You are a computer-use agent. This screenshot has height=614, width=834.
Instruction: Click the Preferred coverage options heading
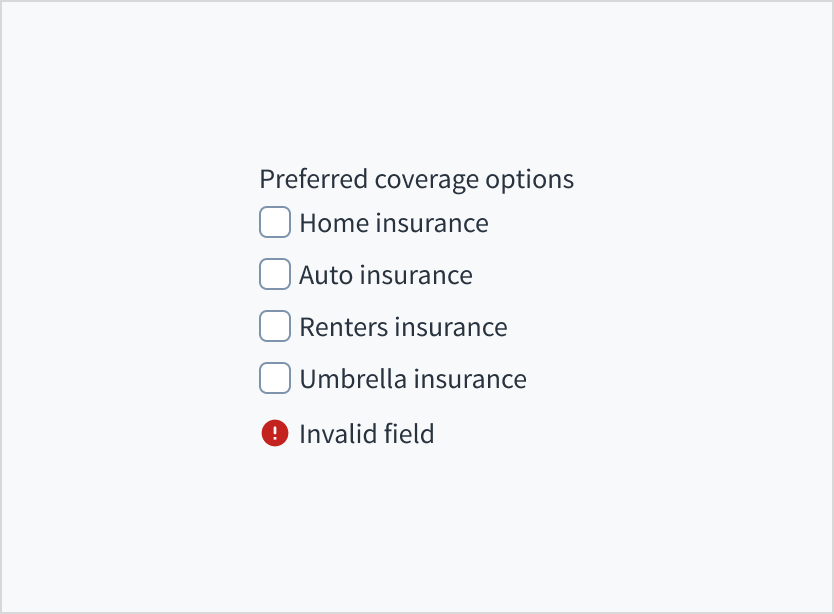click(416, 179)
